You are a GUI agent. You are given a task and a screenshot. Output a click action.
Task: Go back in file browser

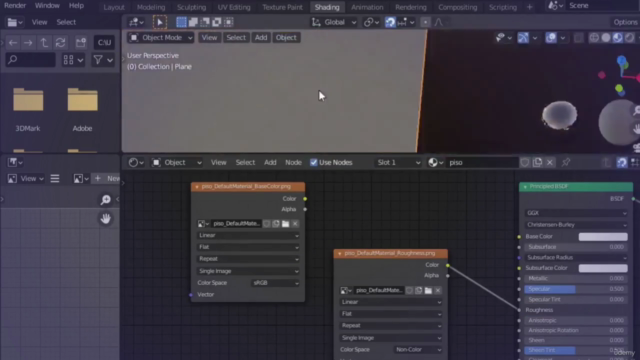(x=13, y=42)
